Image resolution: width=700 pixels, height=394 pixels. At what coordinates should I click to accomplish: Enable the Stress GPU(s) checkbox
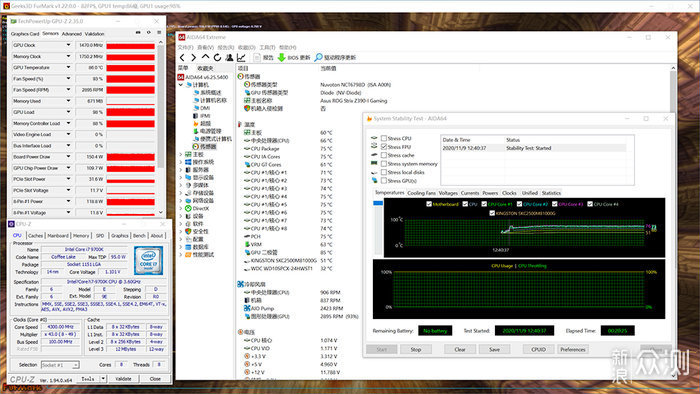click(383, 181)
